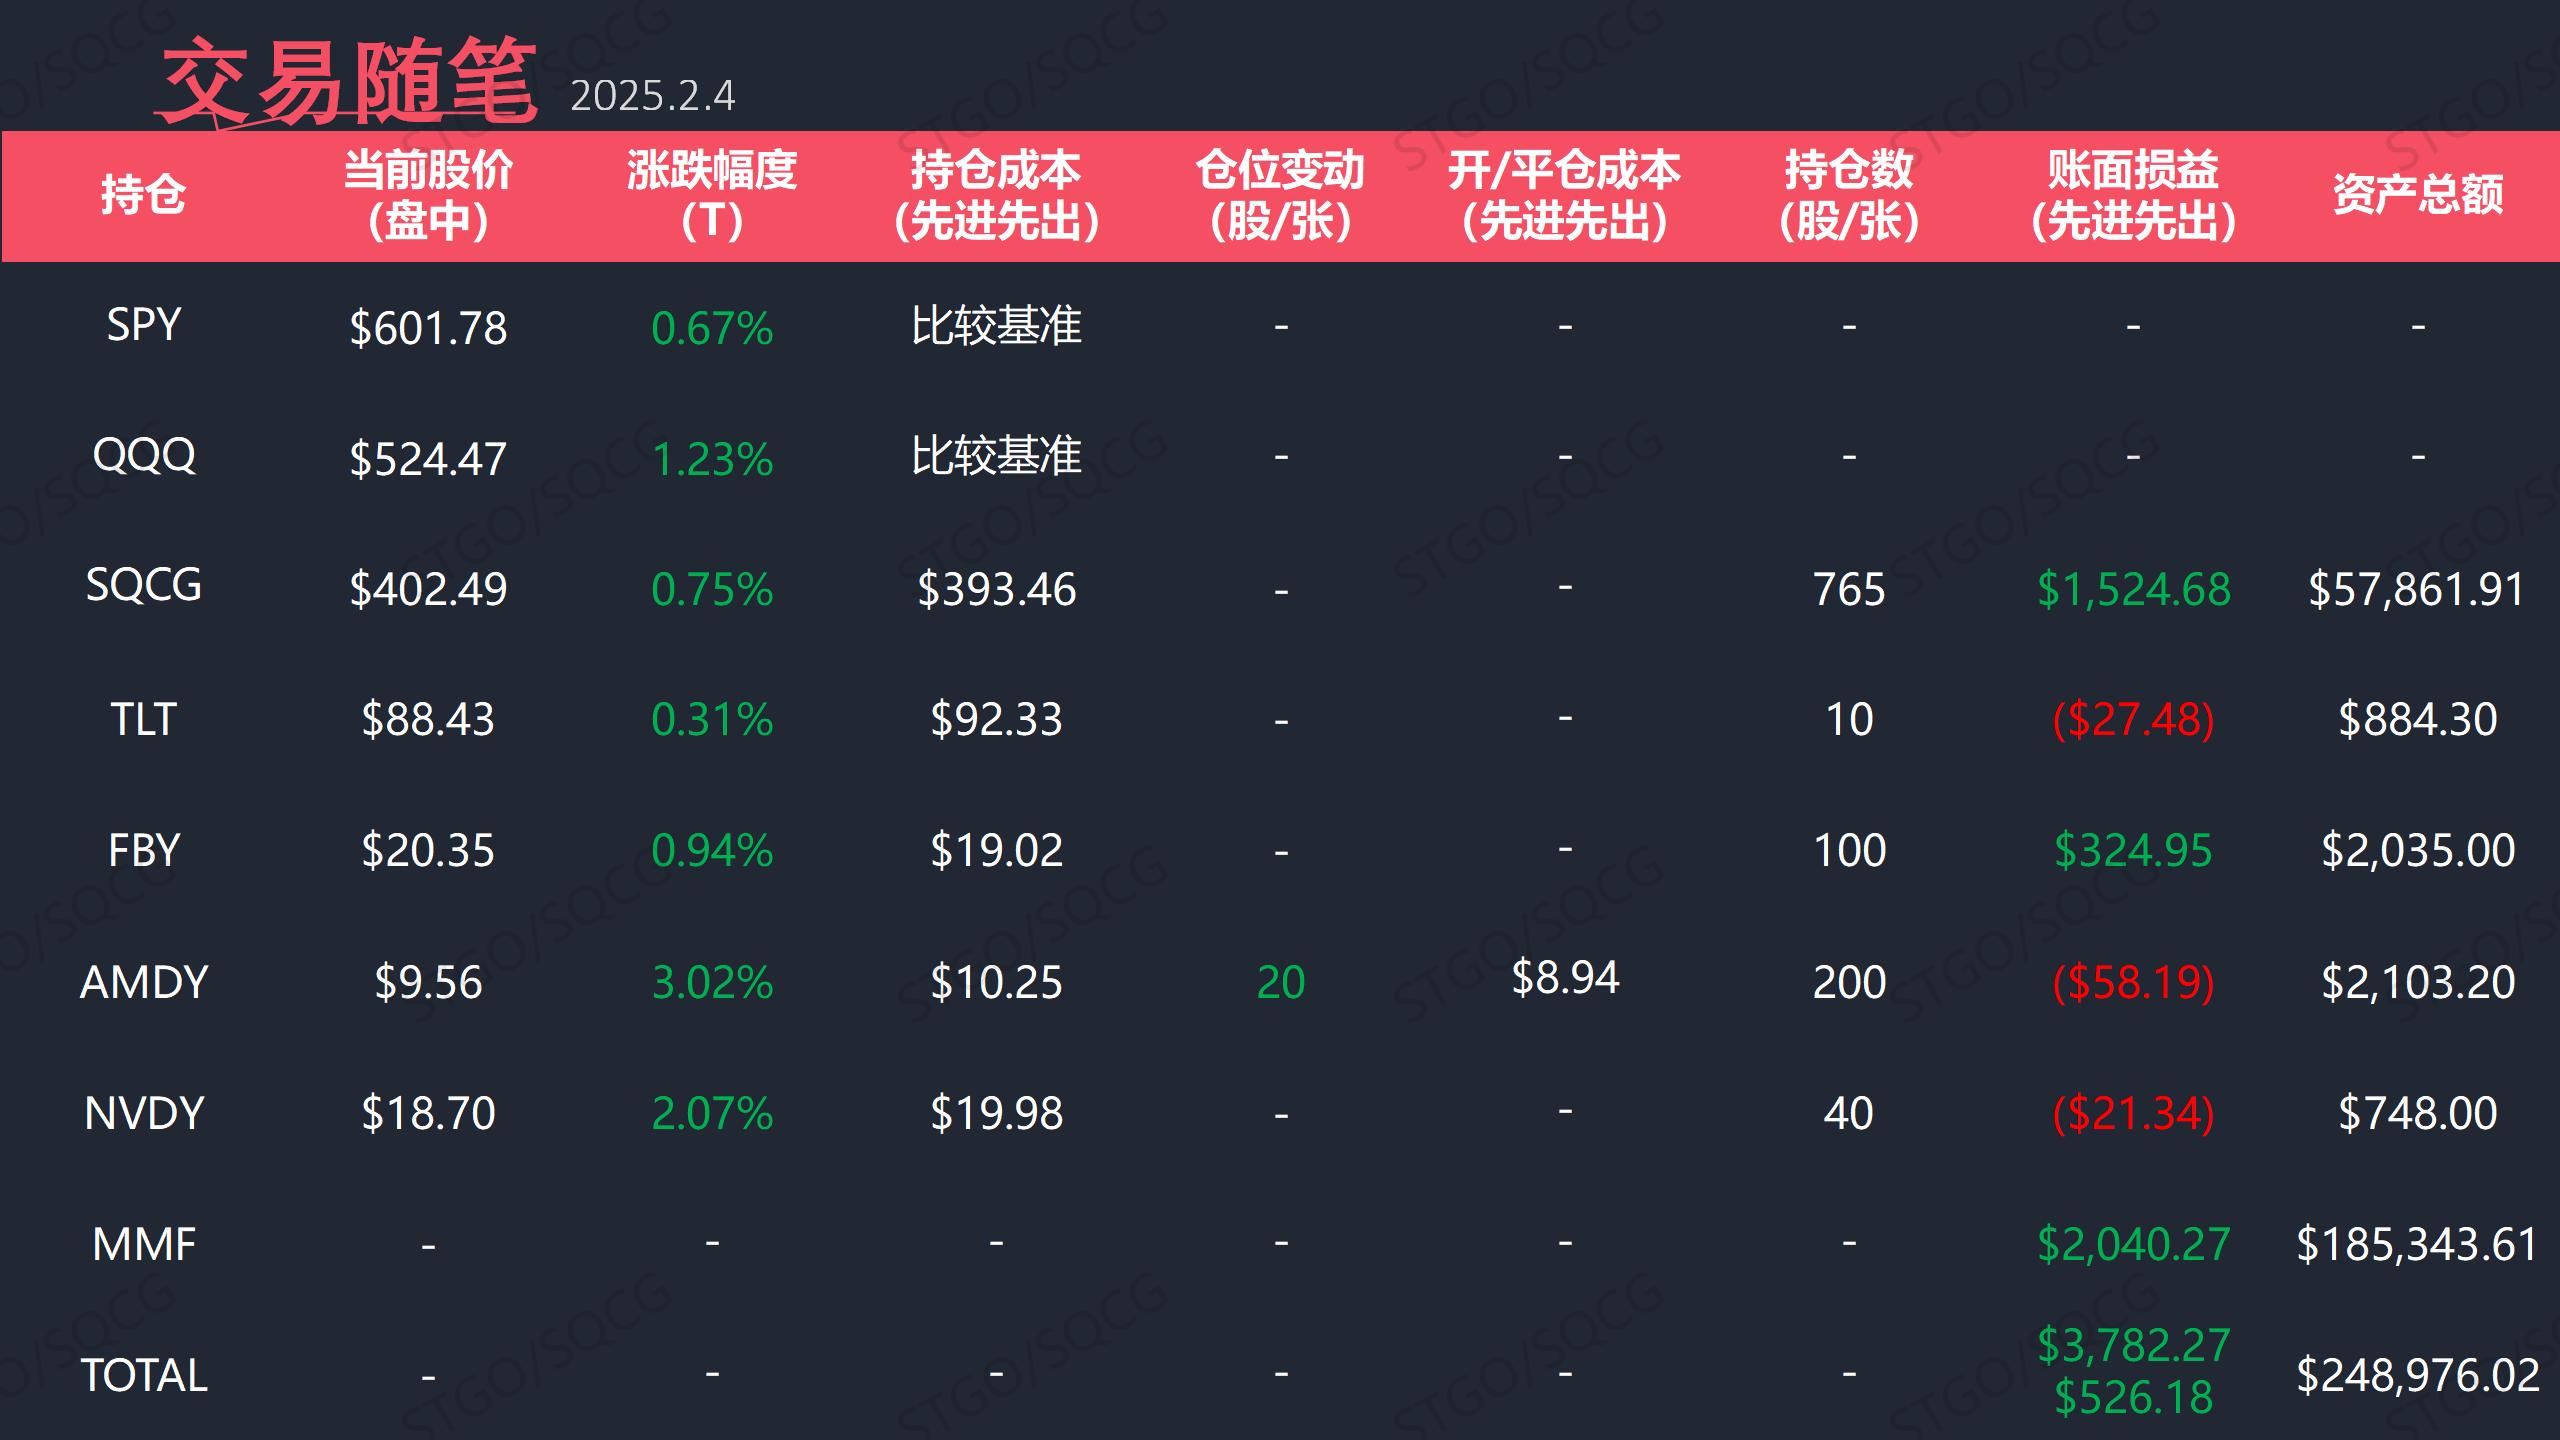Click the 持仓成本 column header

tap(996, 195)
